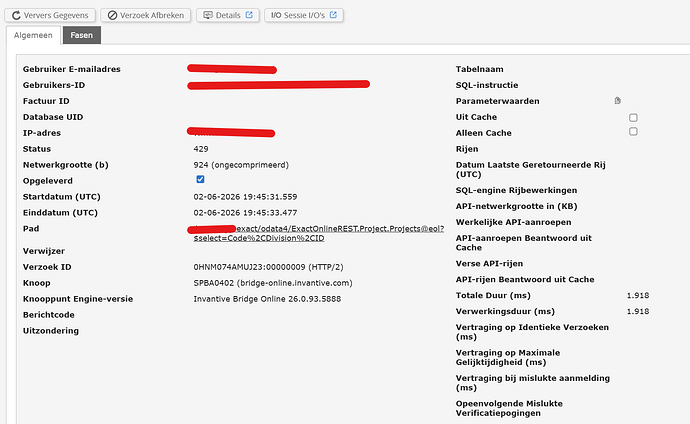Click the Verwerkingsduur value 1.918
Screen dimensions: 690x424
point(638,311)
